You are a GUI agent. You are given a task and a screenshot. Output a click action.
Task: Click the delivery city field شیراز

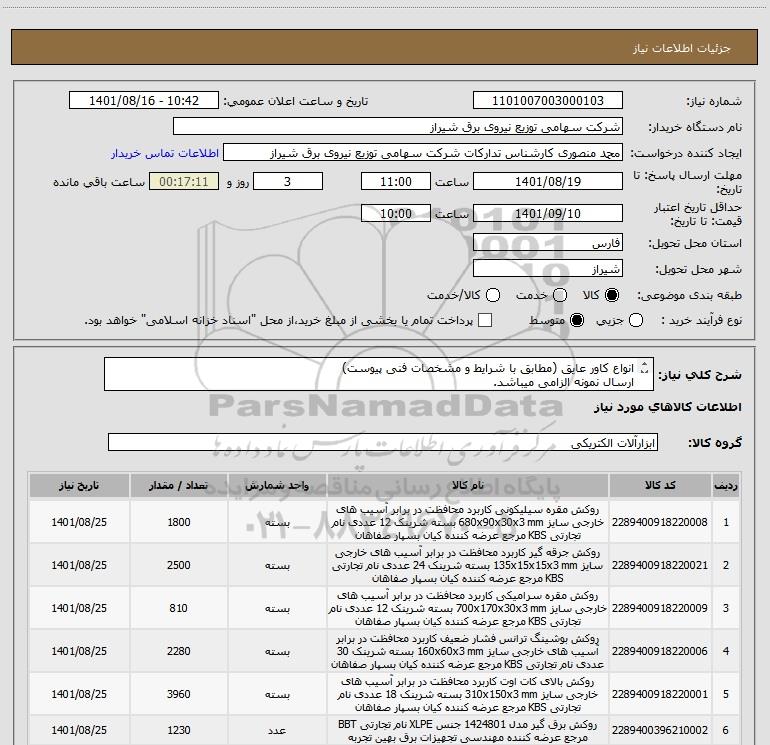548,268
